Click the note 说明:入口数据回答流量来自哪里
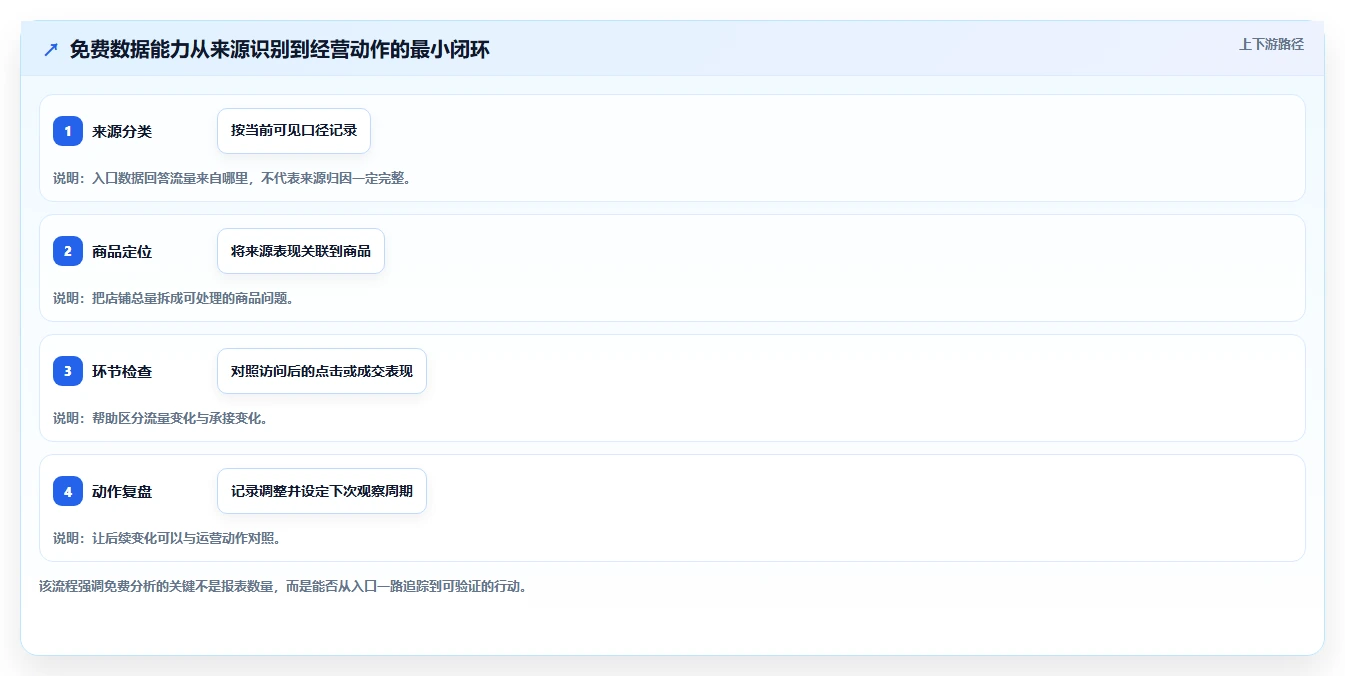Image resolution: width=1345 pixels, height=676 pixels. click(x=232, y=178)
